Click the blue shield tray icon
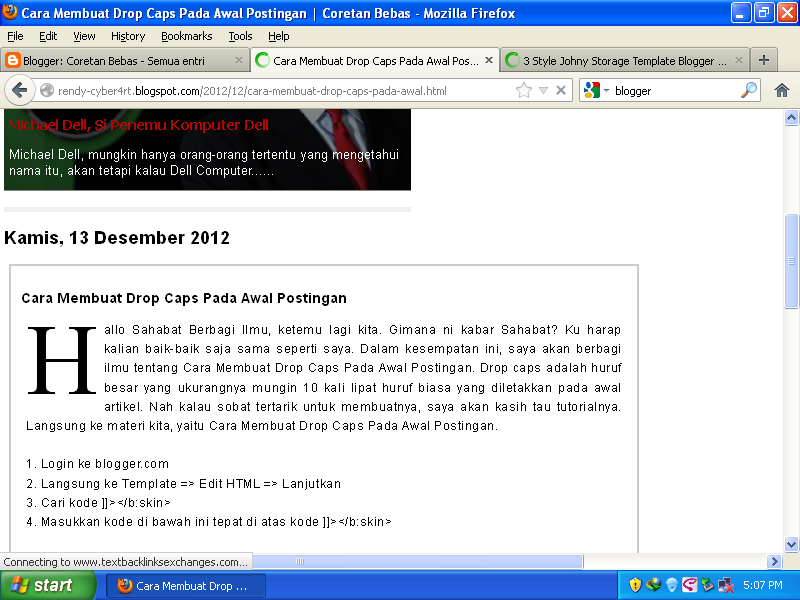The width and height of the screenshot is (800, 600). pyautogui.click(x=671, y=585)
